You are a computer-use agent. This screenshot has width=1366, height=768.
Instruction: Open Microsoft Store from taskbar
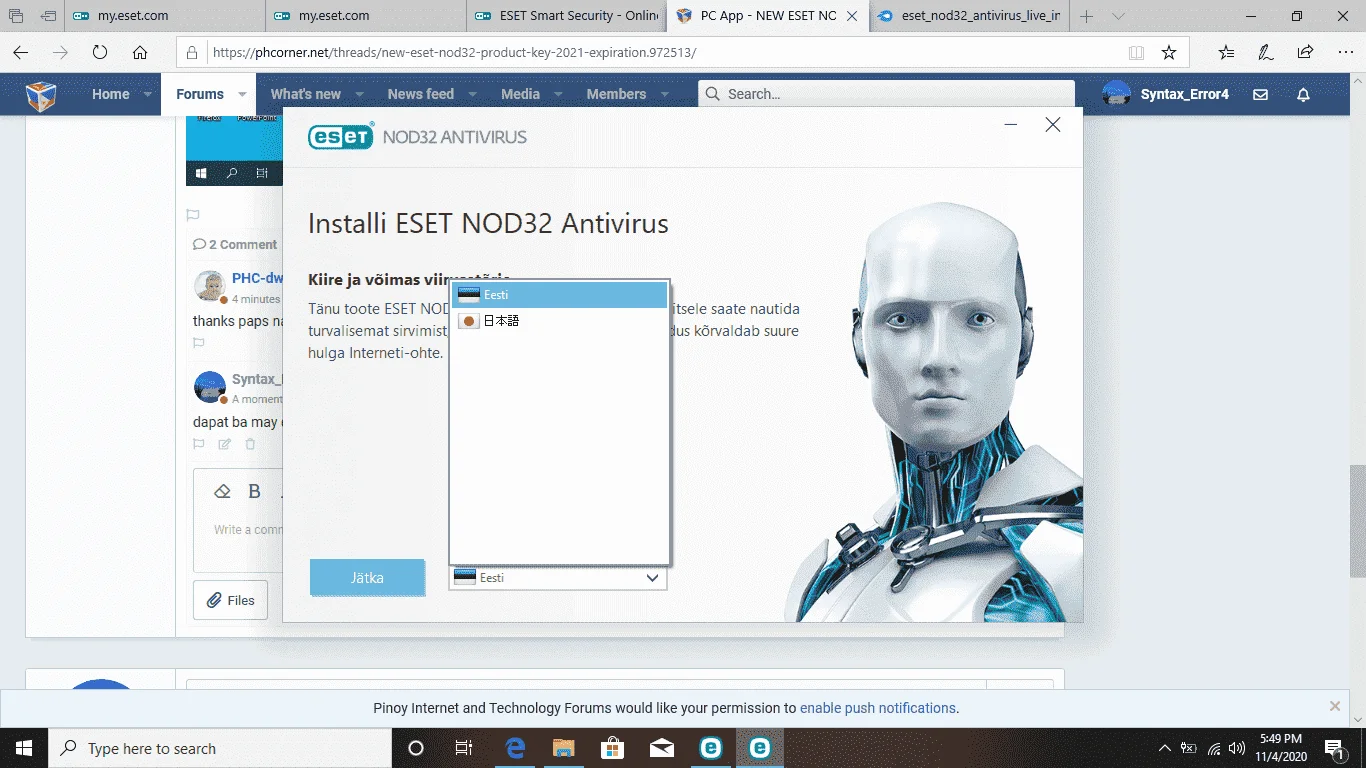pos(613,748)
